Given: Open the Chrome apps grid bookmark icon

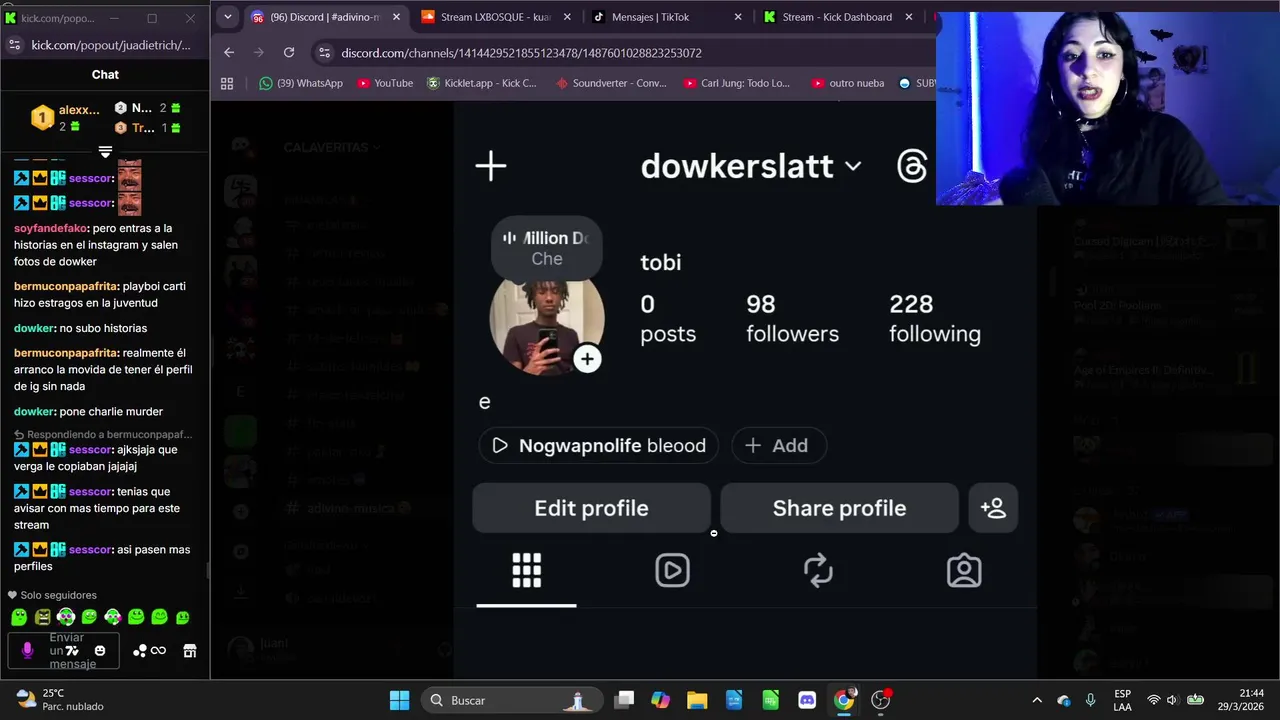Looking at the screenshot, I should [x=227, y=84].
